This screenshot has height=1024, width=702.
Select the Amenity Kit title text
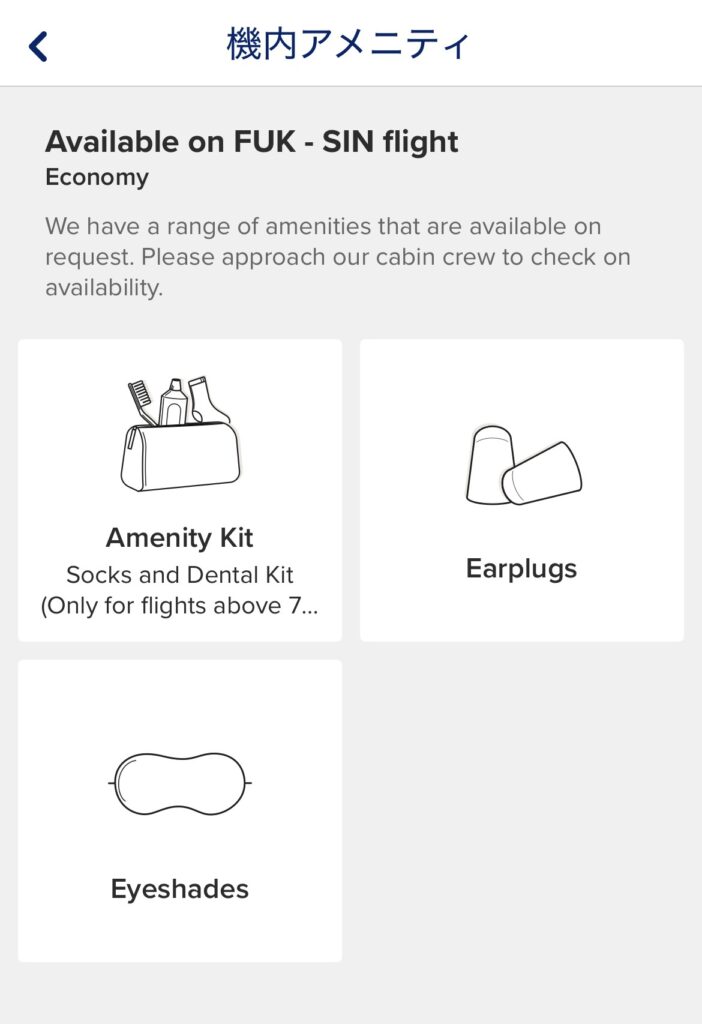[180, 538]
